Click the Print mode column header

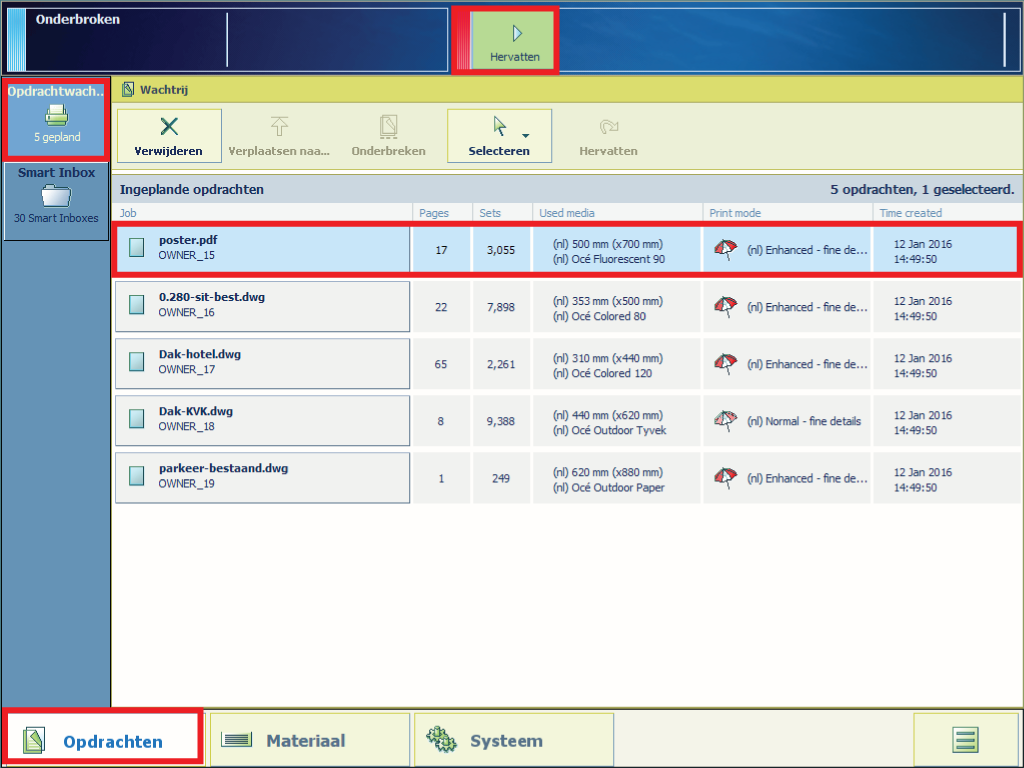[x=735, y=213]
